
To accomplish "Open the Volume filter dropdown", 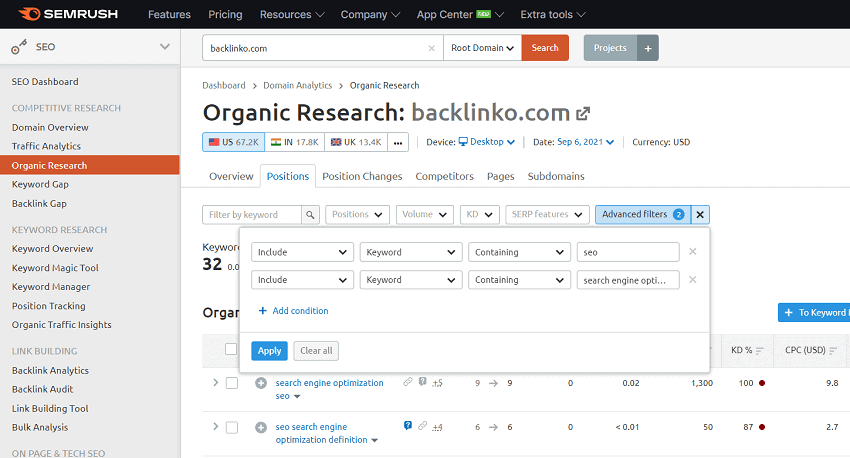I will click(x=424, y=215).
